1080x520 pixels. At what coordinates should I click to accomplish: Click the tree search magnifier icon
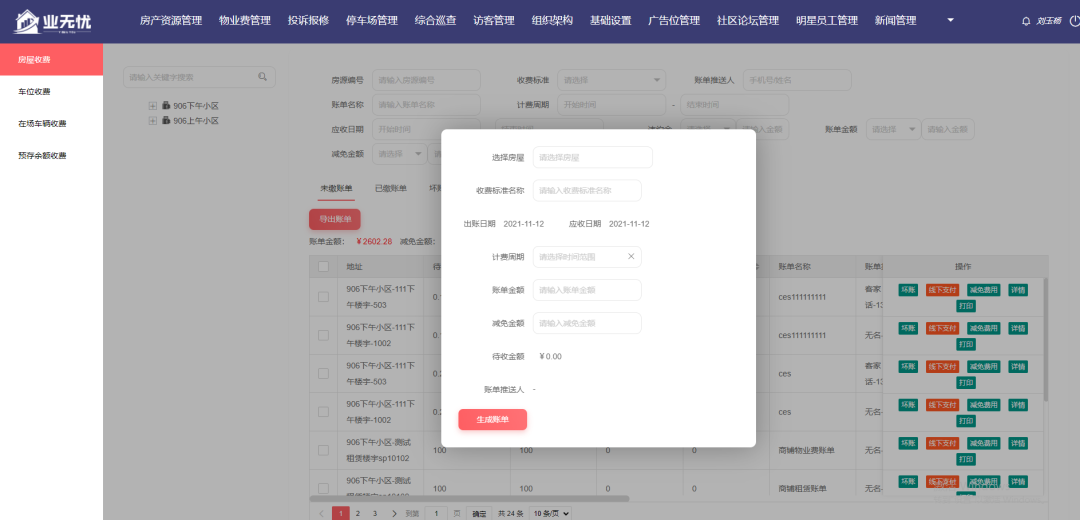tap(262, 77)
